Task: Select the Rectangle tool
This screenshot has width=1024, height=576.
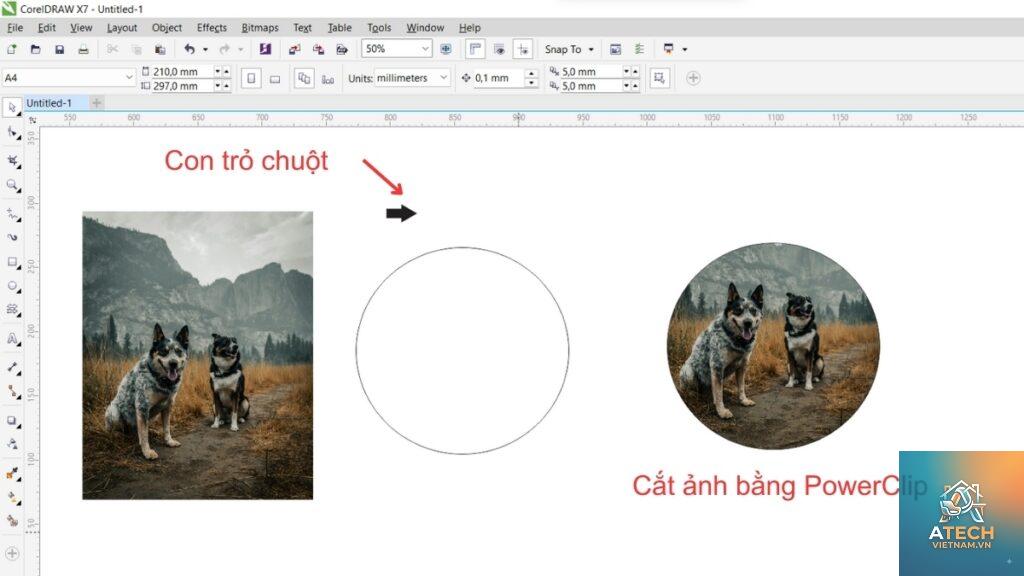Action: pos(12,262)
